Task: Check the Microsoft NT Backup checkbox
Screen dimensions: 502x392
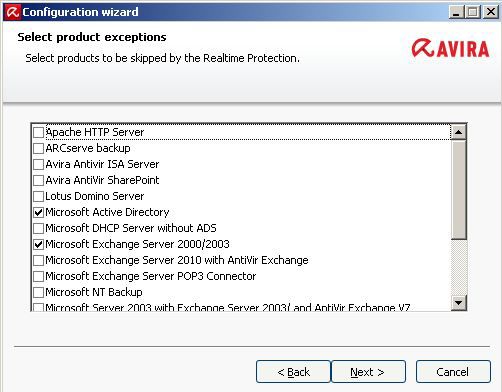Action: 39,292
